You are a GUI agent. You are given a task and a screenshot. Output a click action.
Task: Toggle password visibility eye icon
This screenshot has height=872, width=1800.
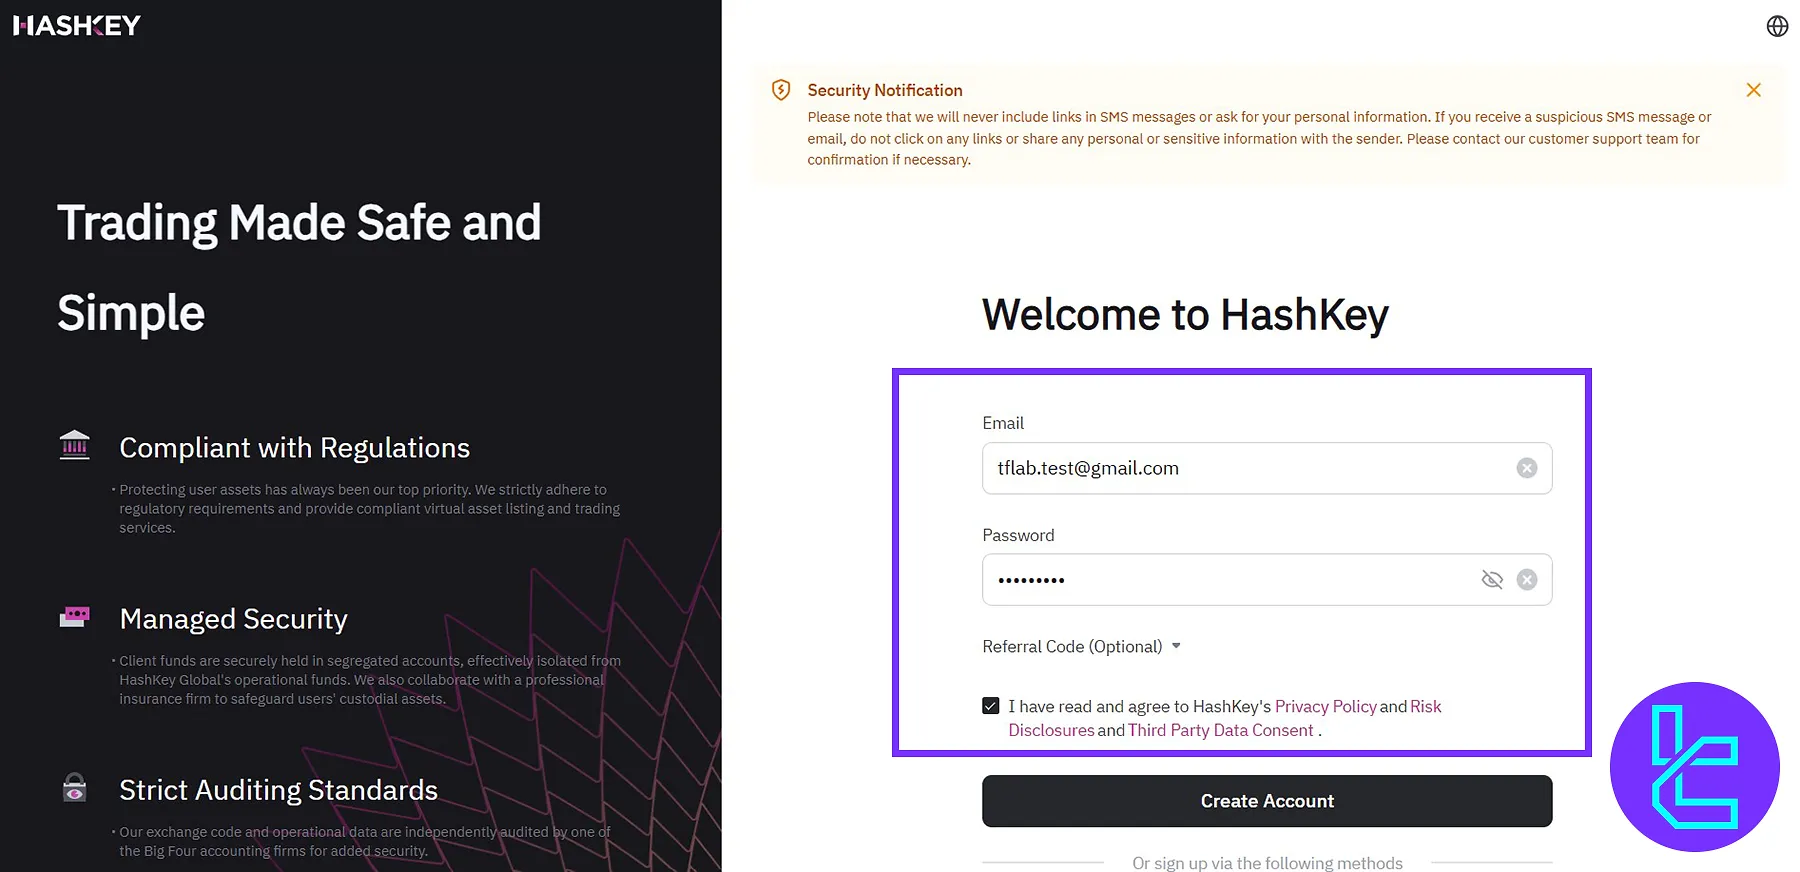tap(1491, 580)
